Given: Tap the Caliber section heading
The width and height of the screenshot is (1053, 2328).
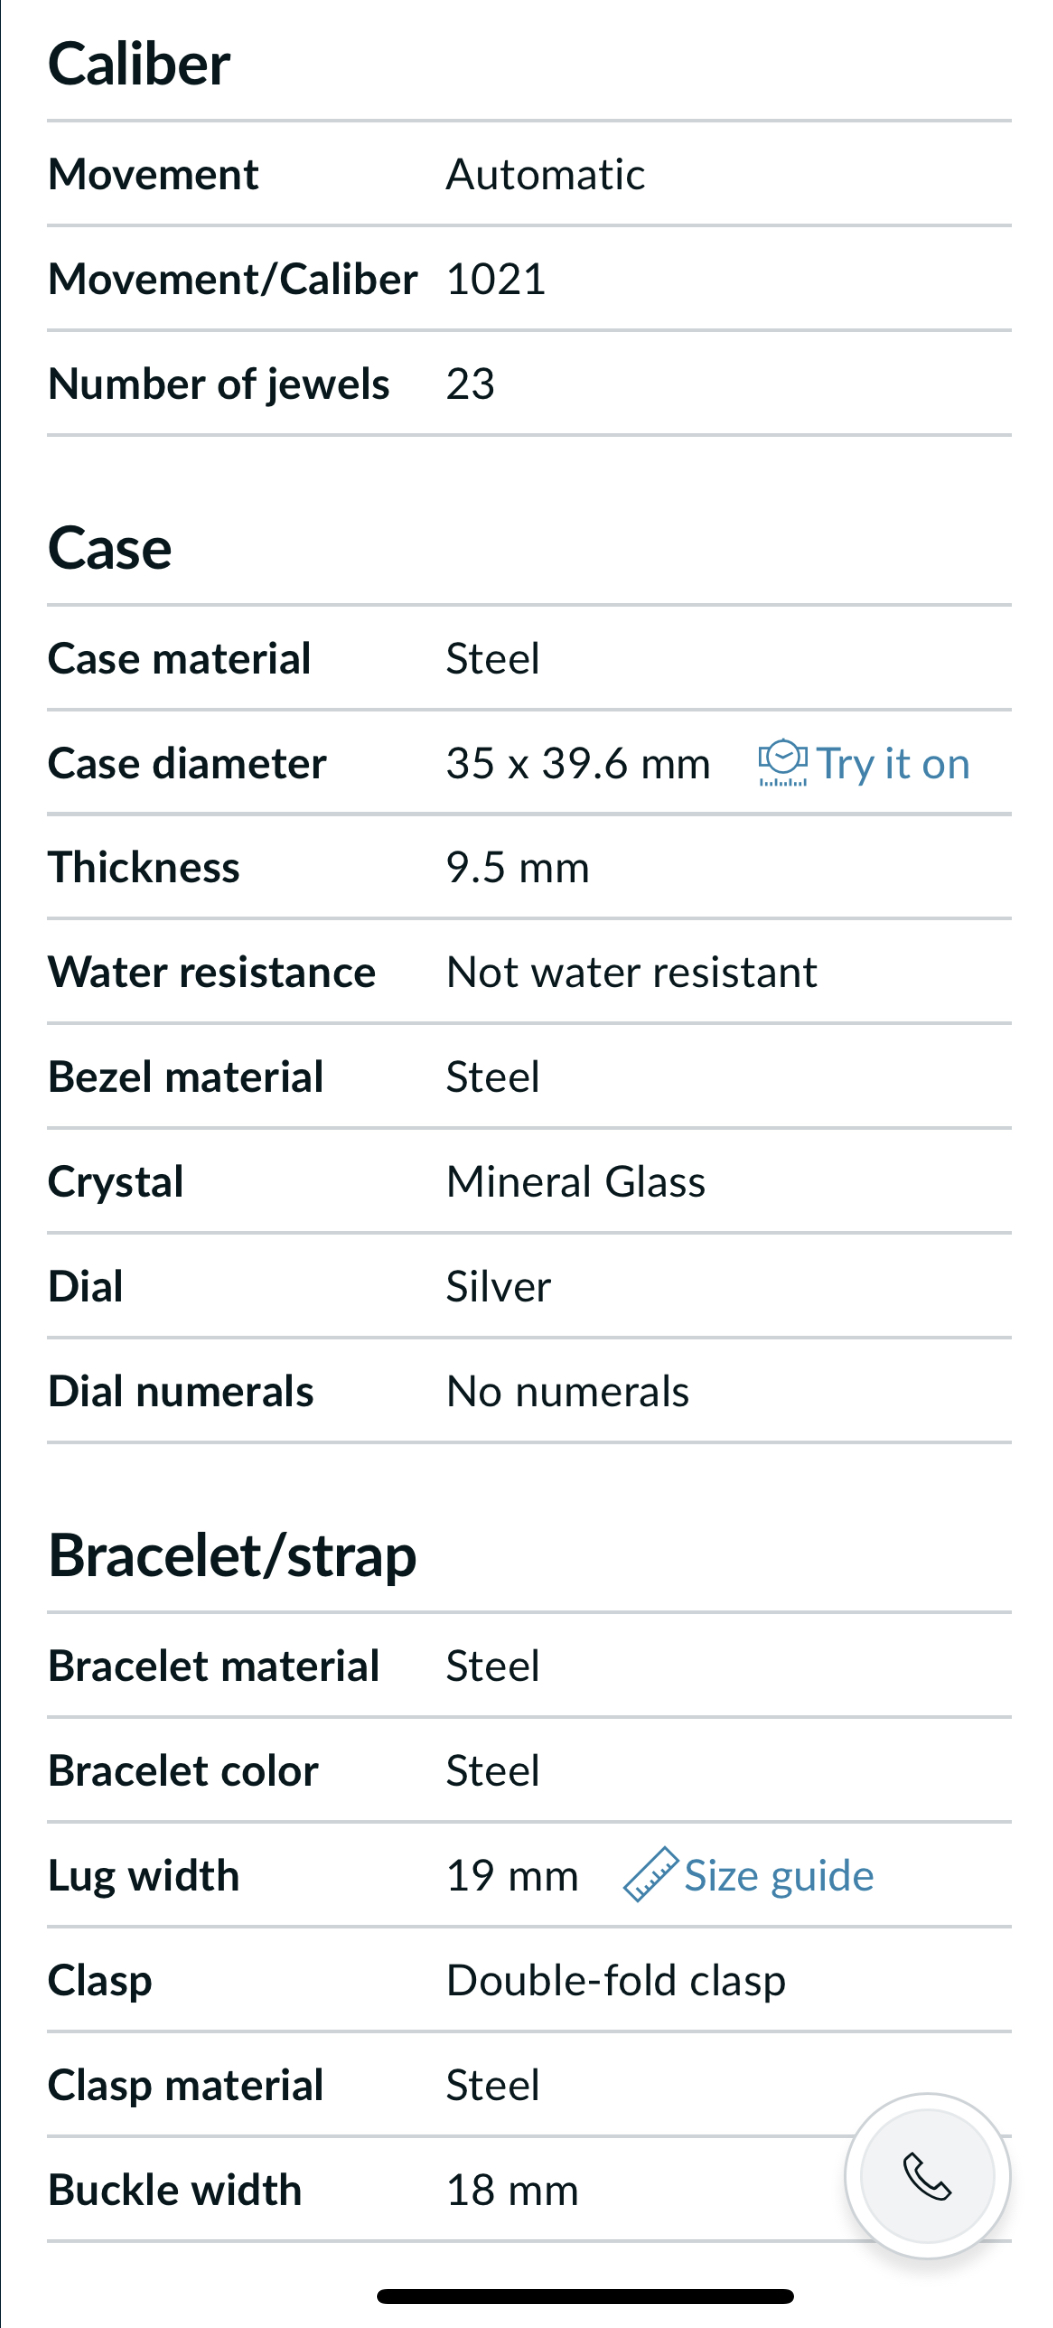Looking at the screenshot, I should [x=139, y=65].
